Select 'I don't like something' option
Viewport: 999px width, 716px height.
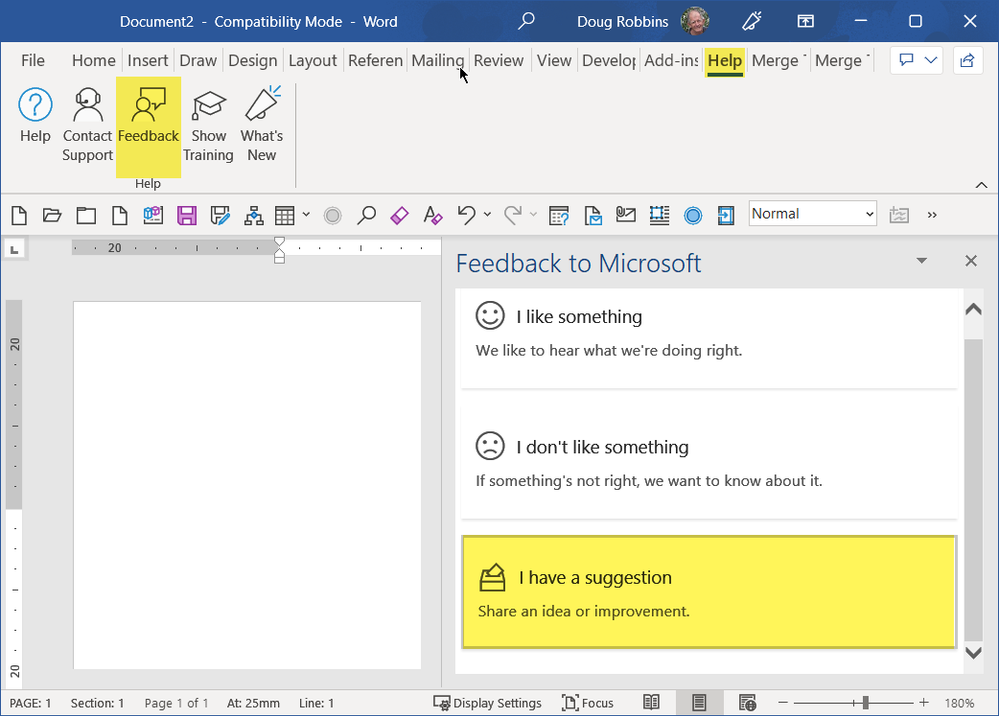709,462
